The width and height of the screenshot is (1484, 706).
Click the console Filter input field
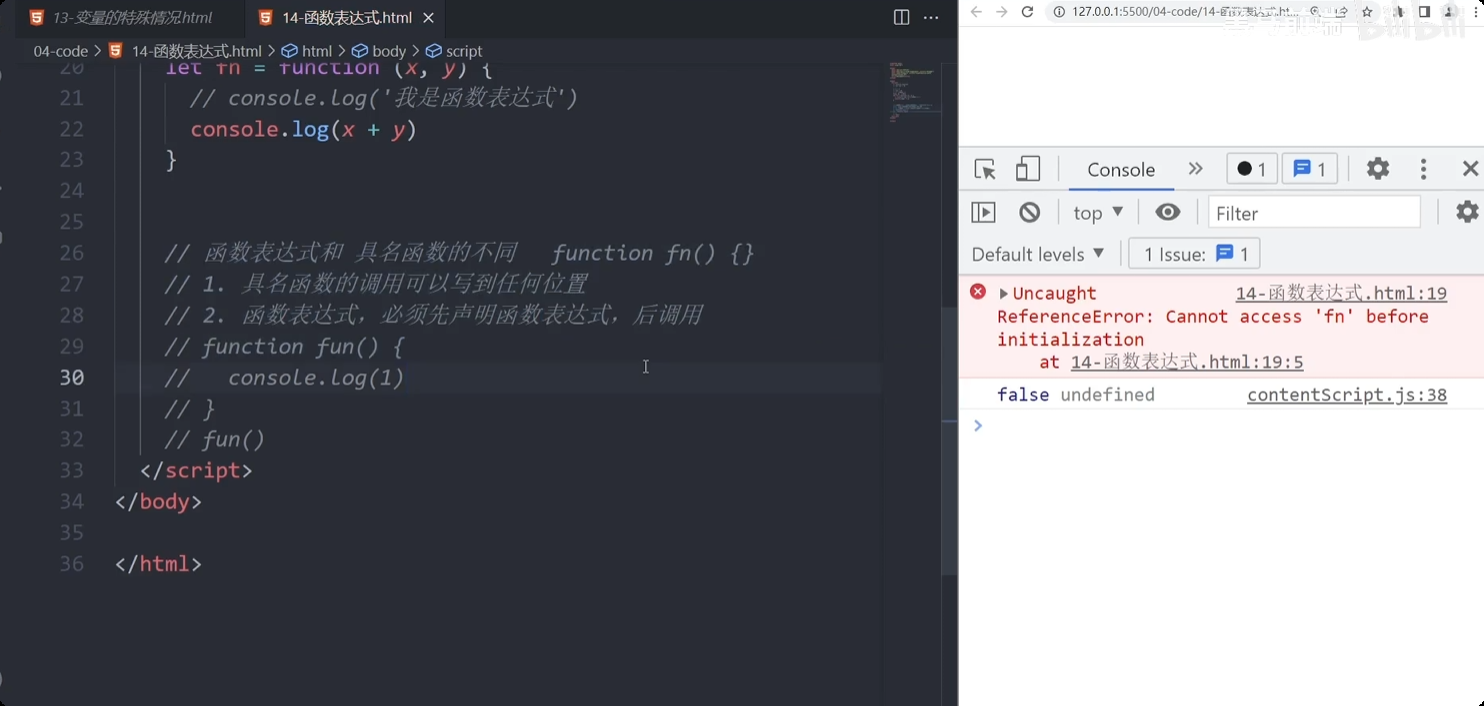(1314, 212)
